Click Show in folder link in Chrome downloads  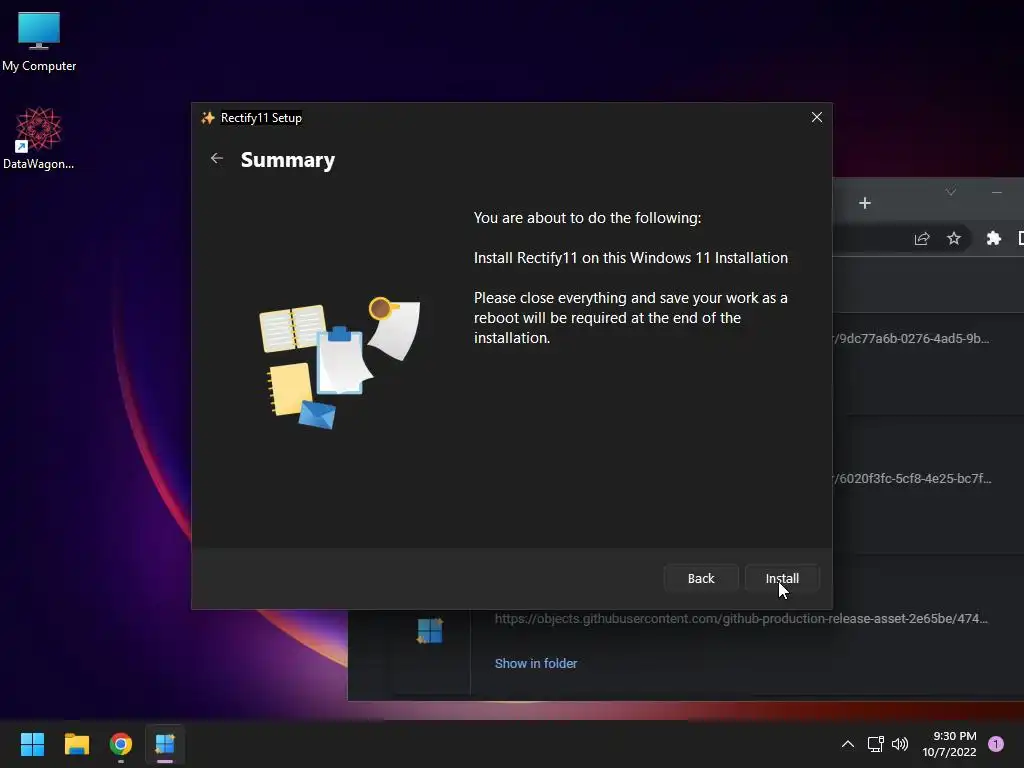pyautogui.click(x=536, y=664)
